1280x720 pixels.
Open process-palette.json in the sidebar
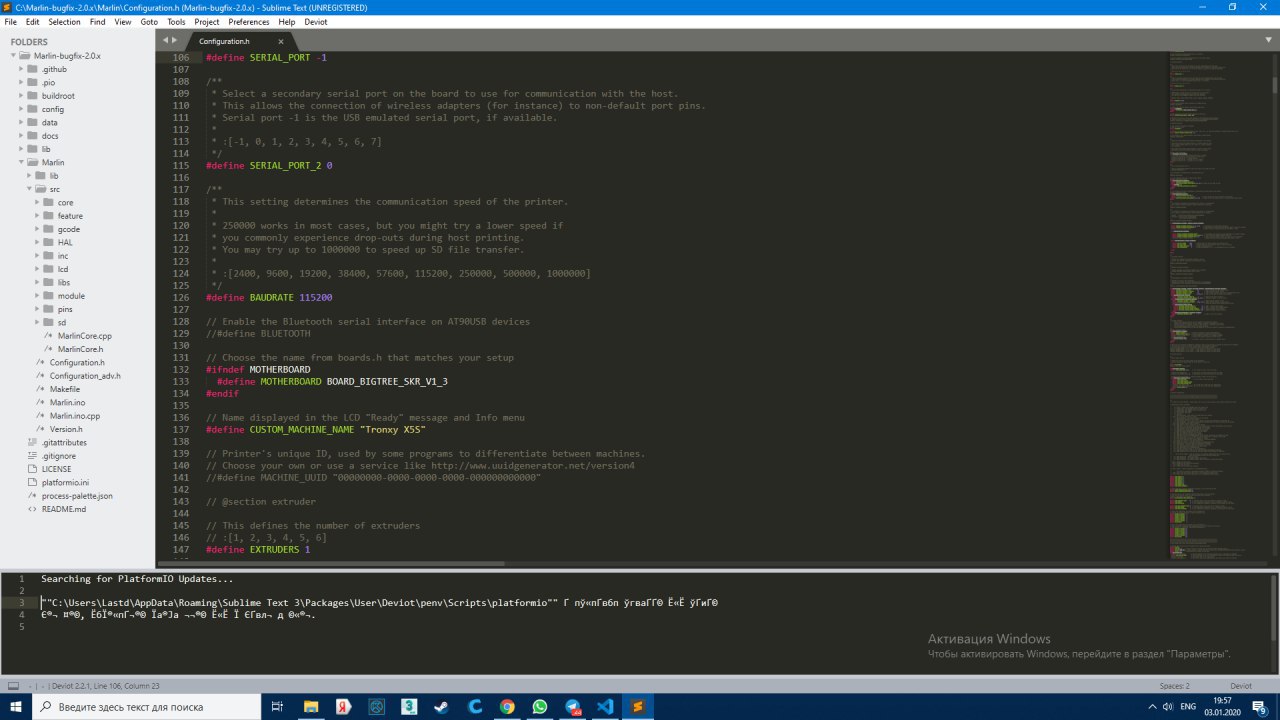coord(77,496)
